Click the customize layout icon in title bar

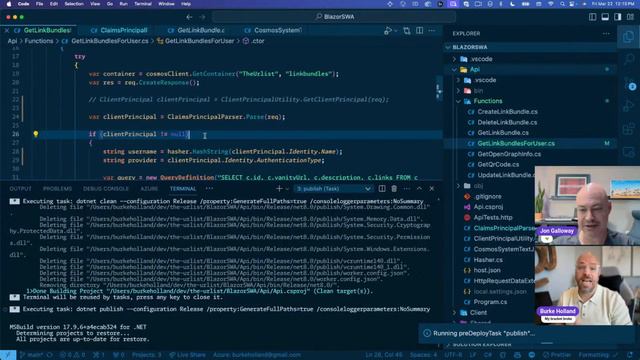(x=631, y=17)
